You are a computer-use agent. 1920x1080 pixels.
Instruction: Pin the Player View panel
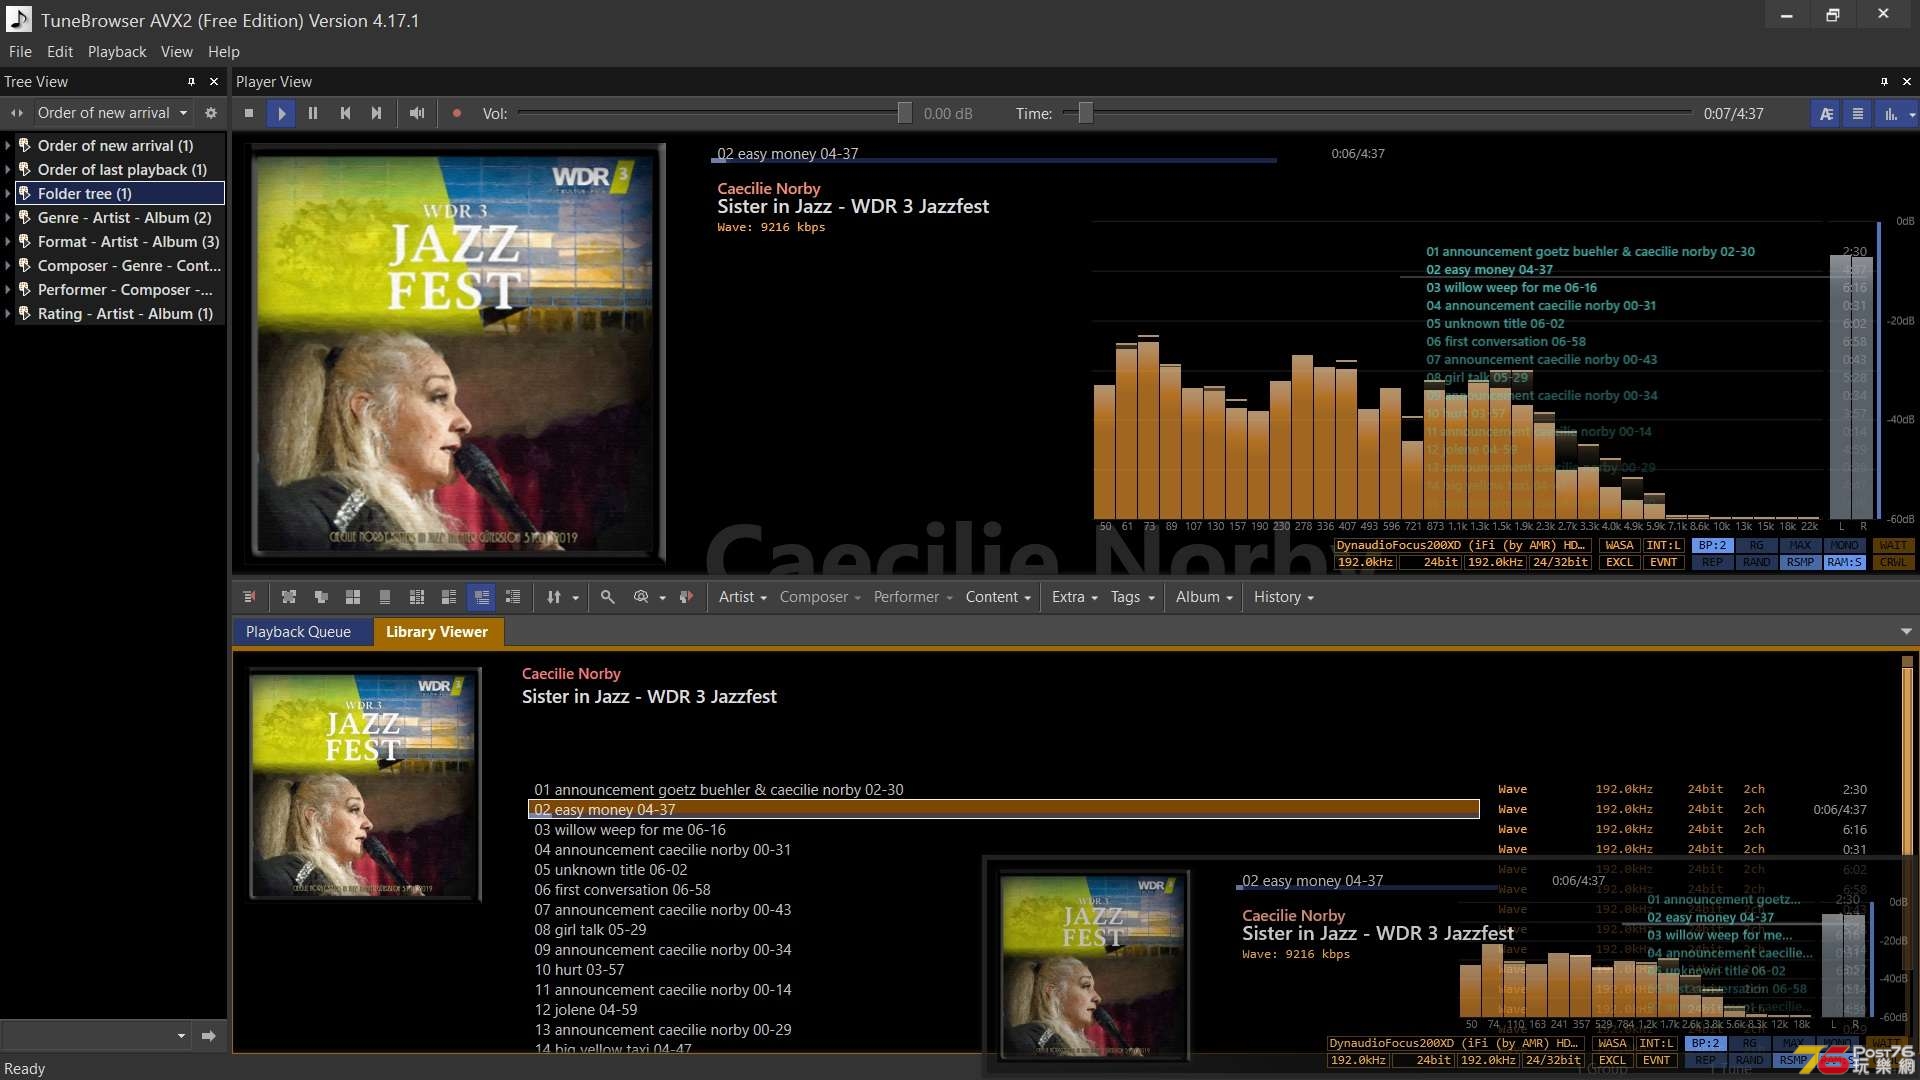(1884, 82)
